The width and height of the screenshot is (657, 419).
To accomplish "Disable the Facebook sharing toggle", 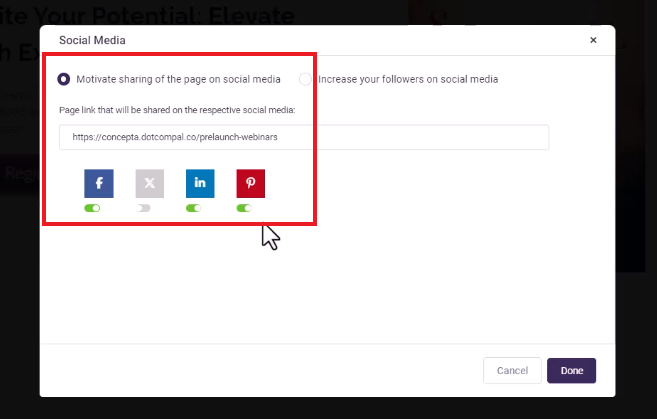I will (92, 208).
